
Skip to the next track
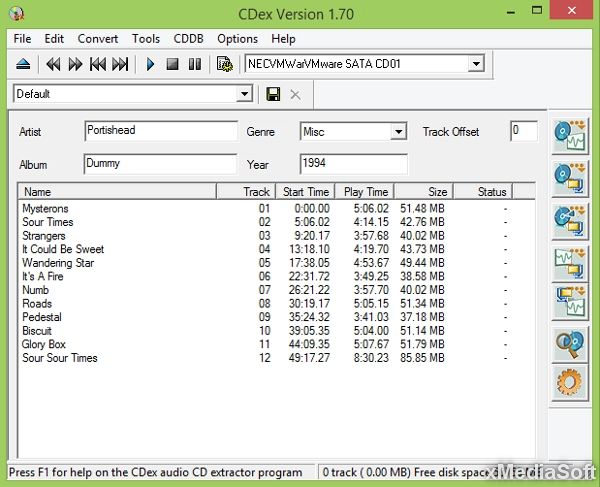coord(120,64)
